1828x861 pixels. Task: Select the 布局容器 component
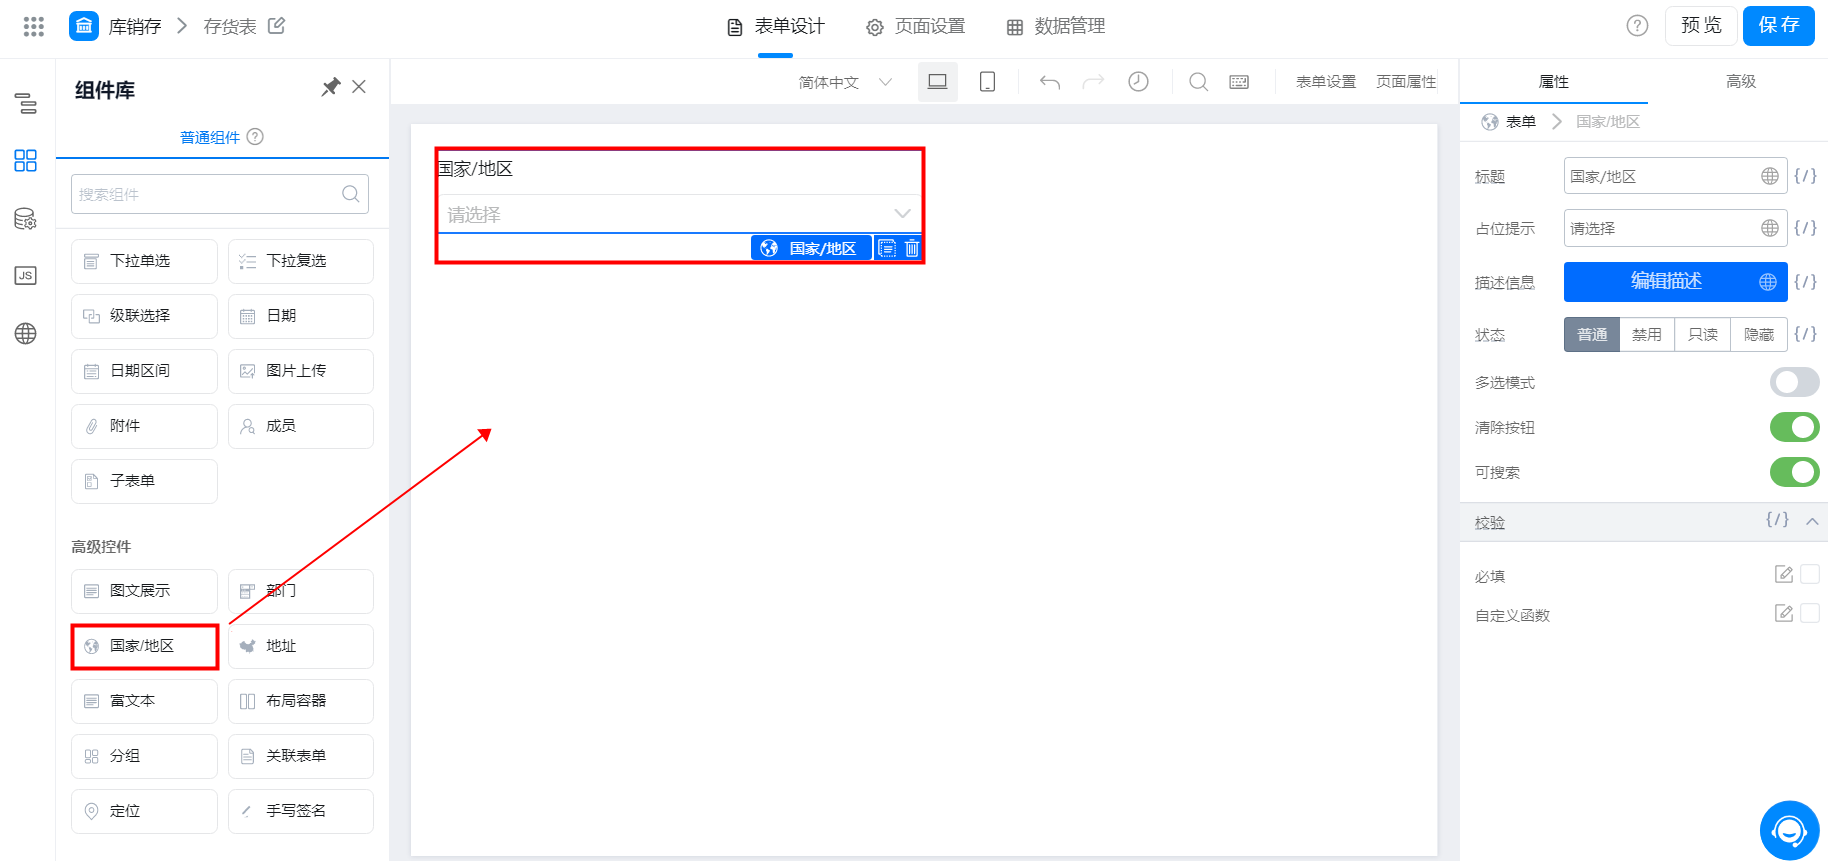pyautogui.click(x=301, y=701)
